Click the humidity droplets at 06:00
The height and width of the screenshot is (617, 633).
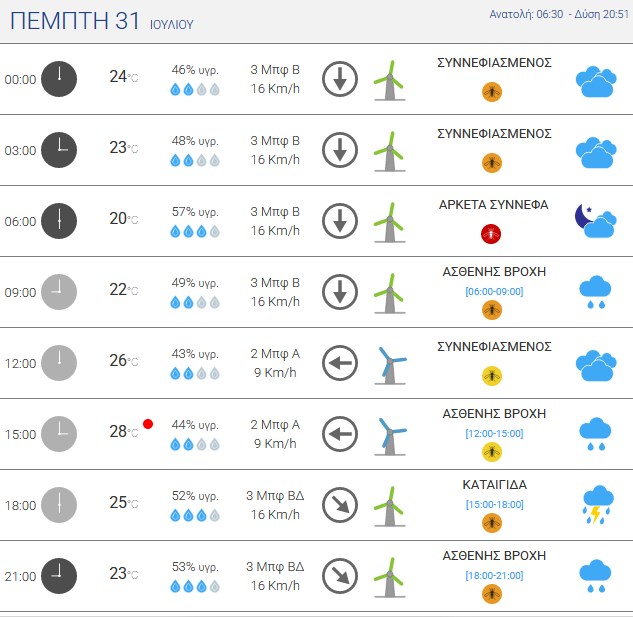(195, 231)
